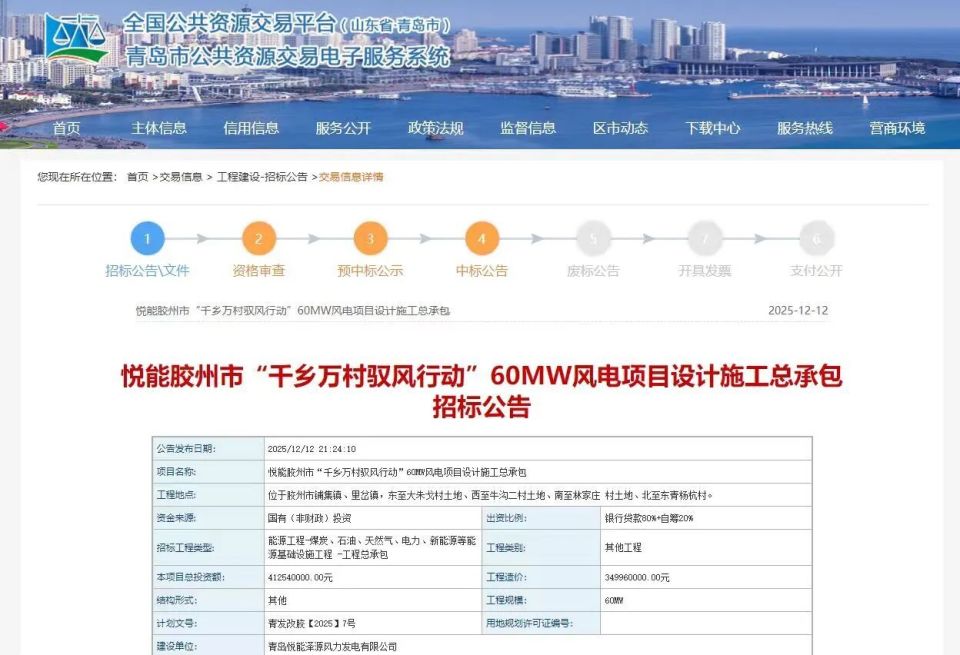Click the value 青岛悦能泽源风力发电有限公司
The width and height of the screenshot is (960, 655).
click(x=332, y=646)
